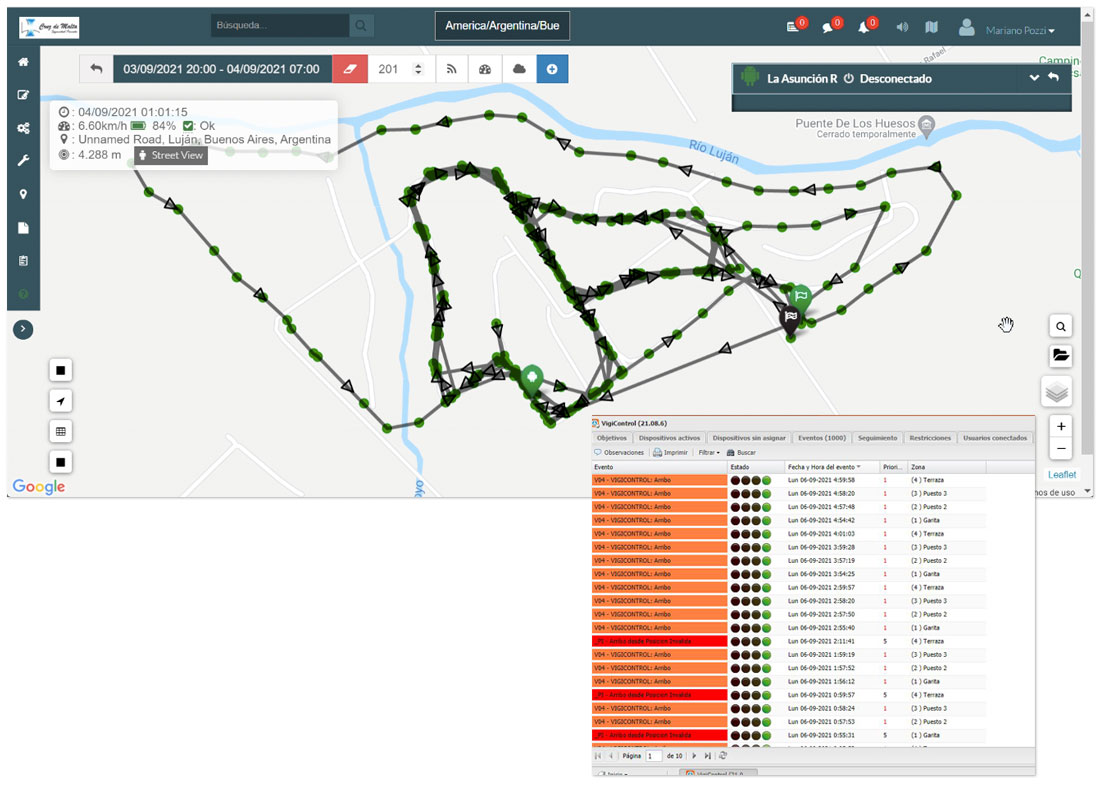Click the search magnifier button in header
The height and width of the screenshot is (790, 1100).
pos(361,25)
